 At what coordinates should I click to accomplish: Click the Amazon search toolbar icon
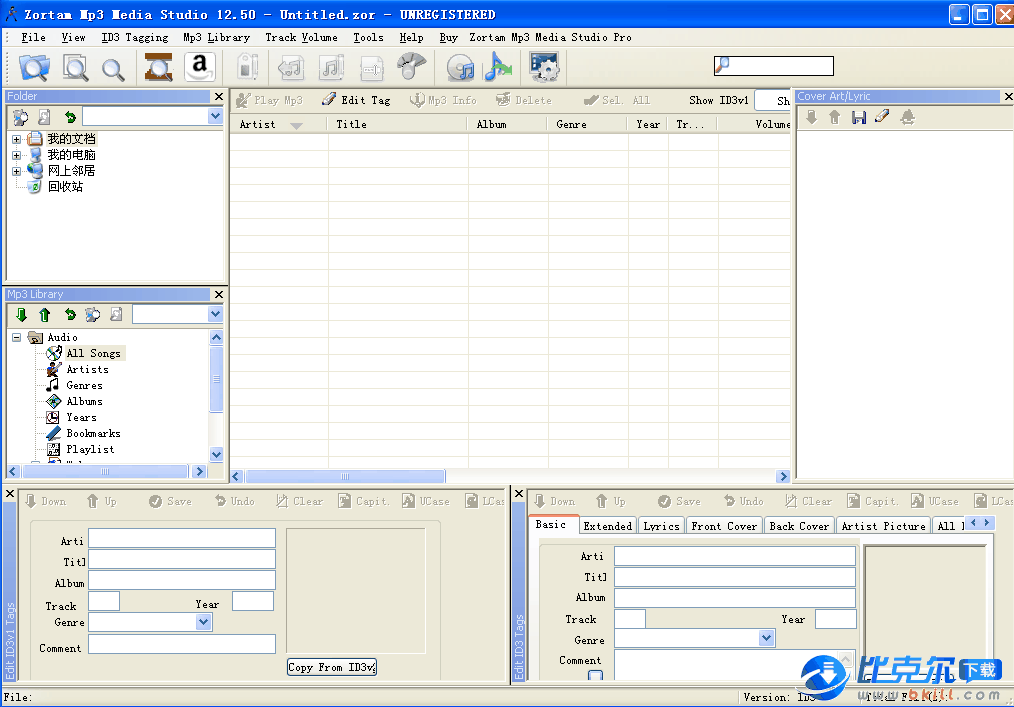199,67
